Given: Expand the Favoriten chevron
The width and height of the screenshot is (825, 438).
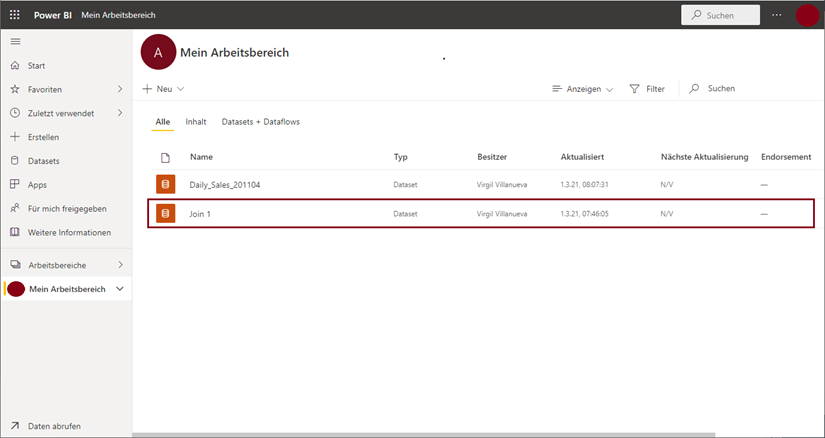Looking at the screenshot, I should (x=120, y=89).
